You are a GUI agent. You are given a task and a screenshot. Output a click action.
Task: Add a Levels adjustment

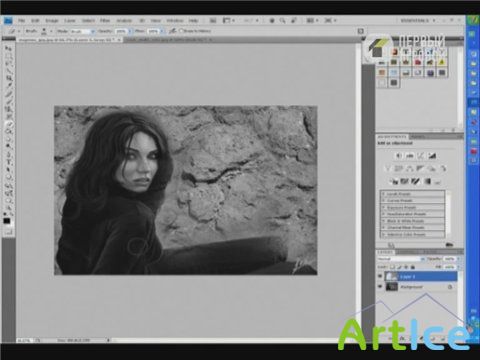pyautogui.click(x=410, y=156)
